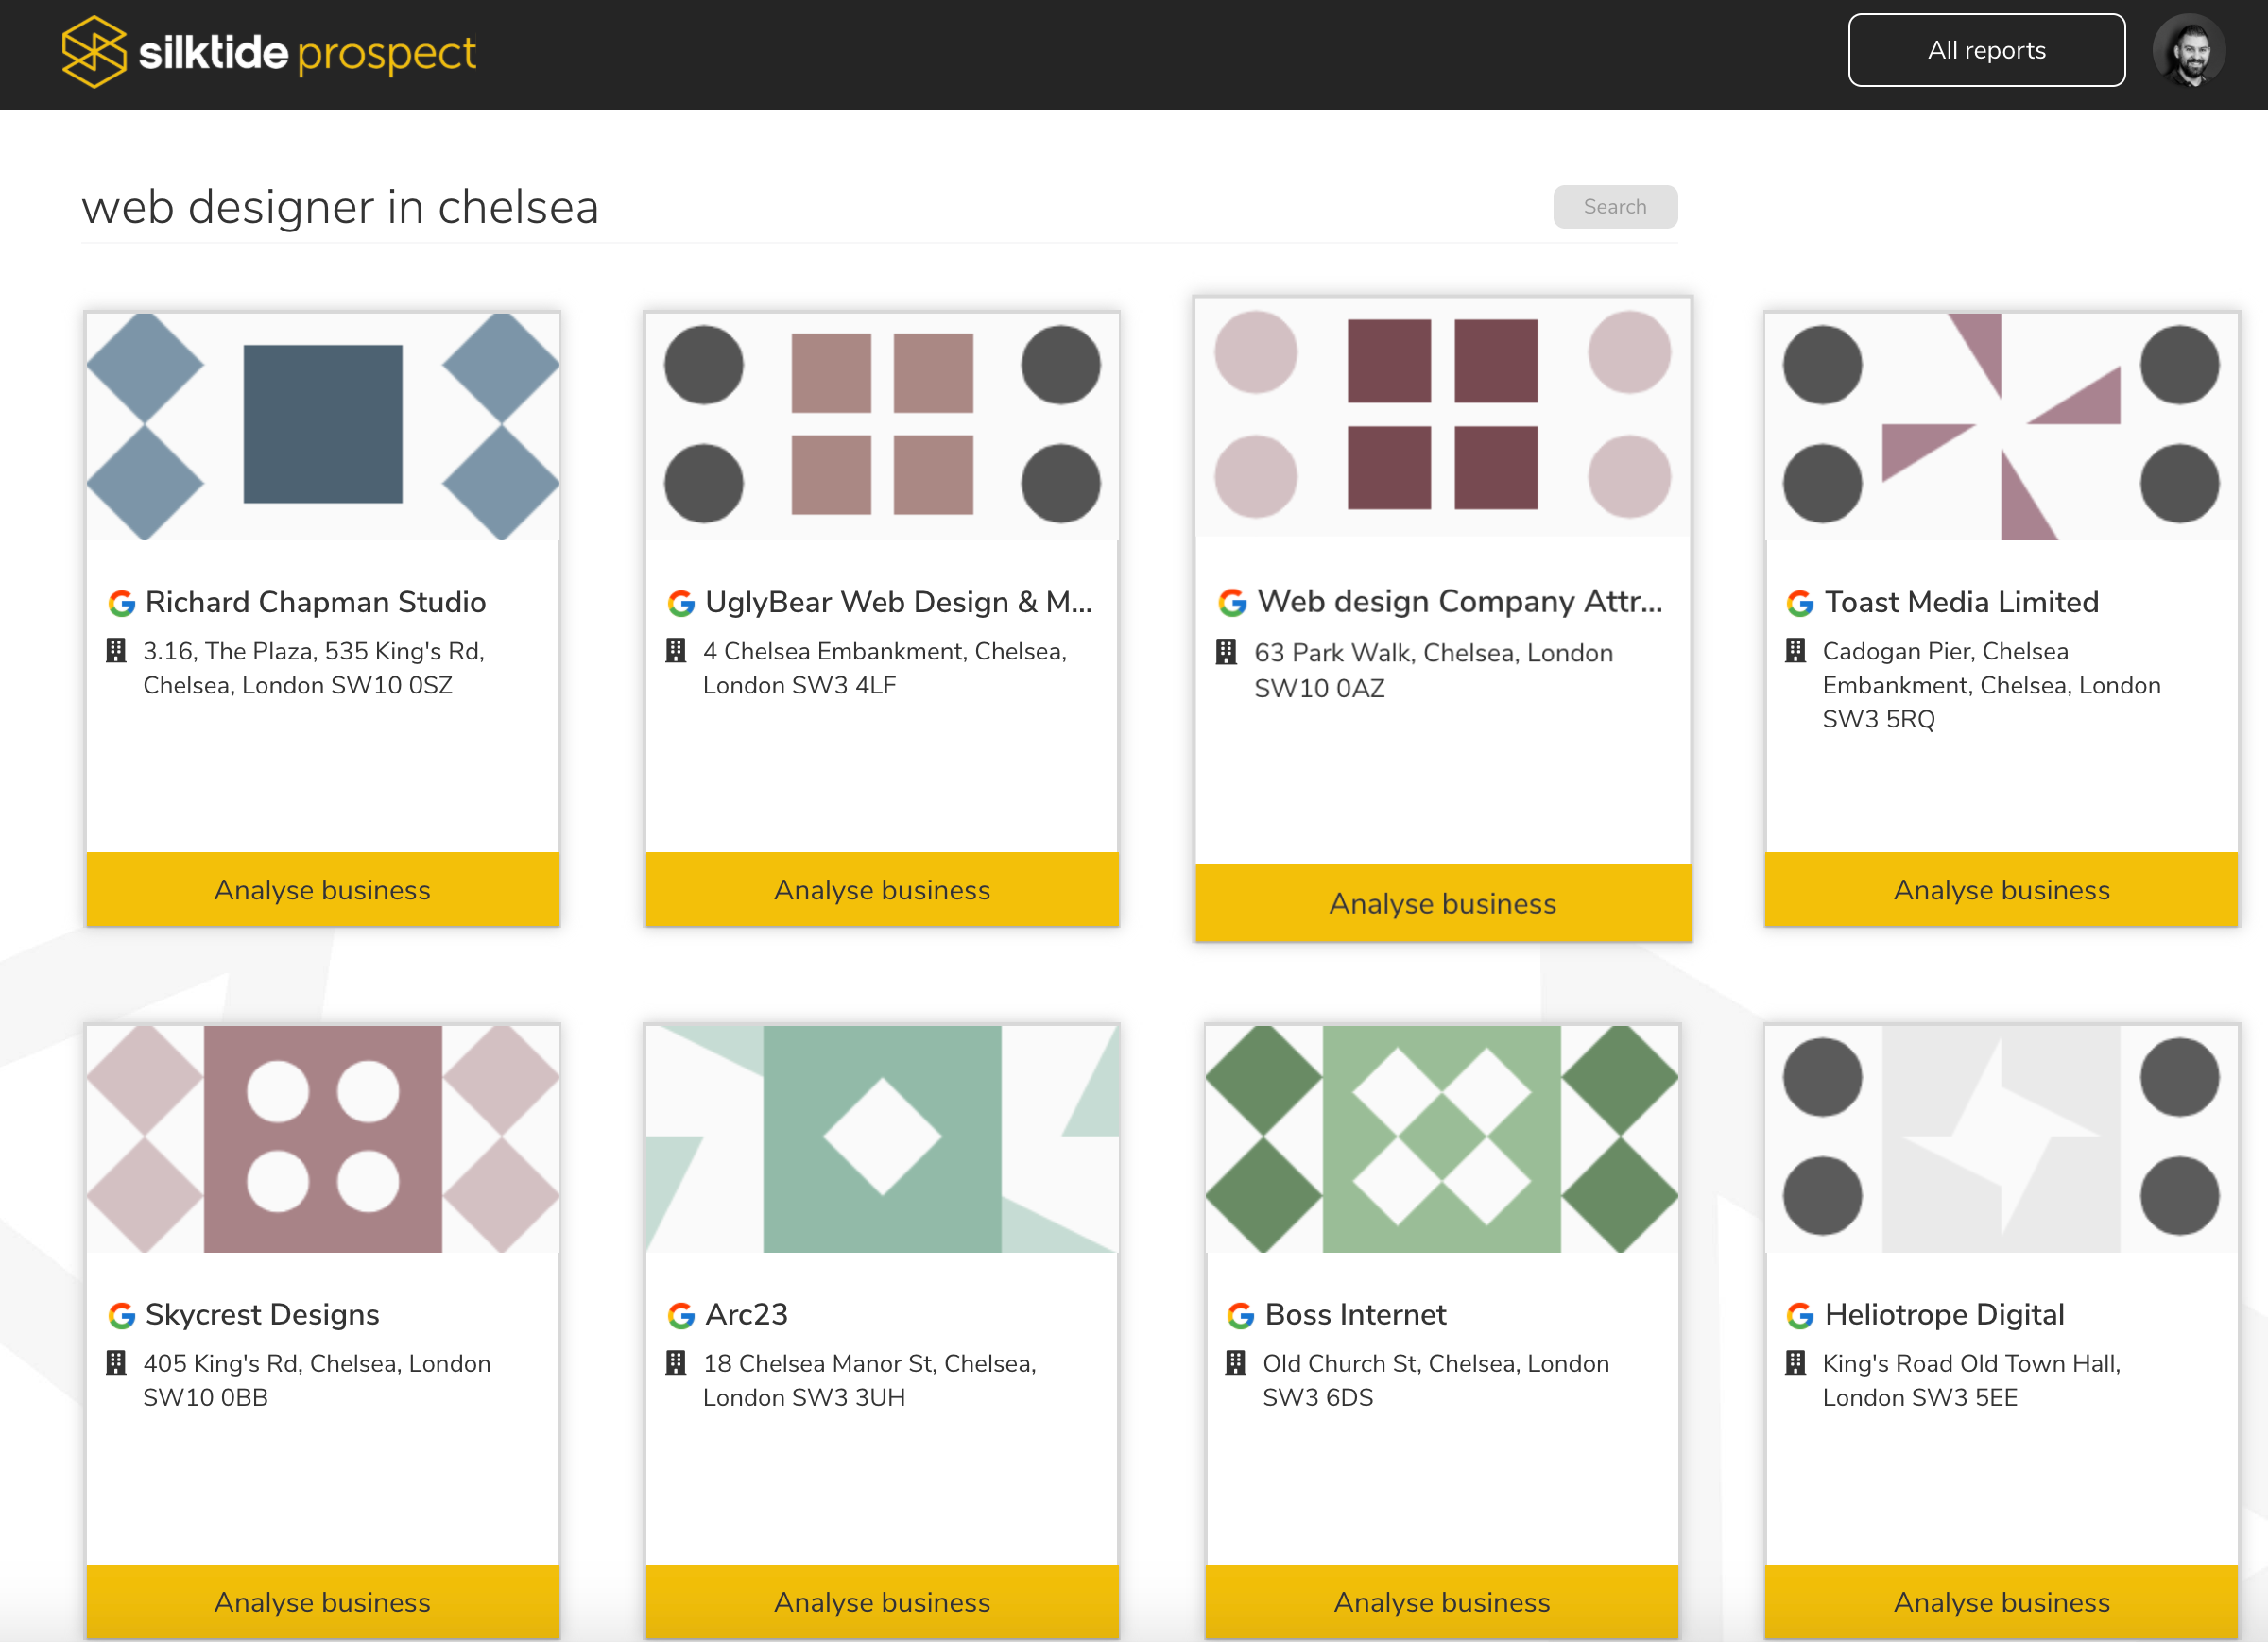Analyse business for Richard Chapman Studio
Image resolution: width=2268 pixels, height=1642 pixels.
(x=322, y=889)
